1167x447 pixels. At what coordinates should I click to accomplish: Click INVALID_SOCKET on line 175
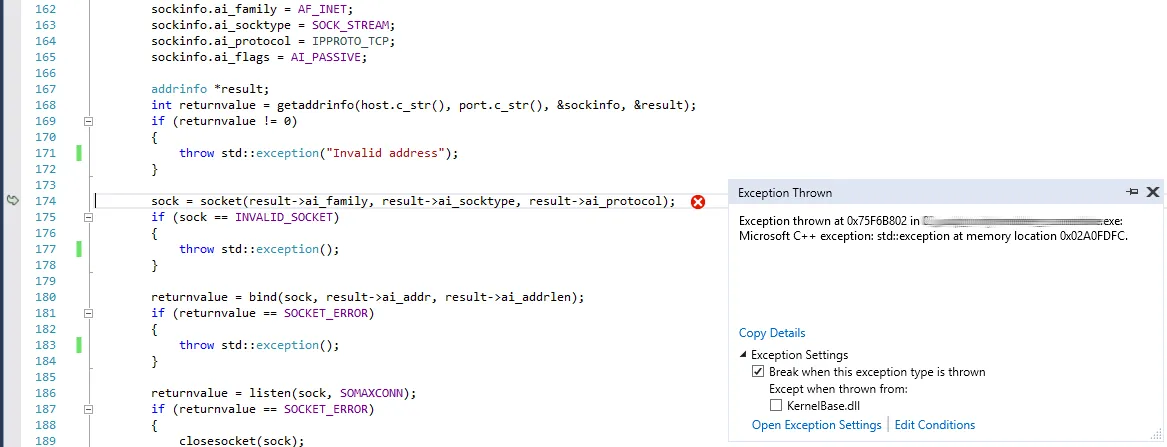coord(284,217)
